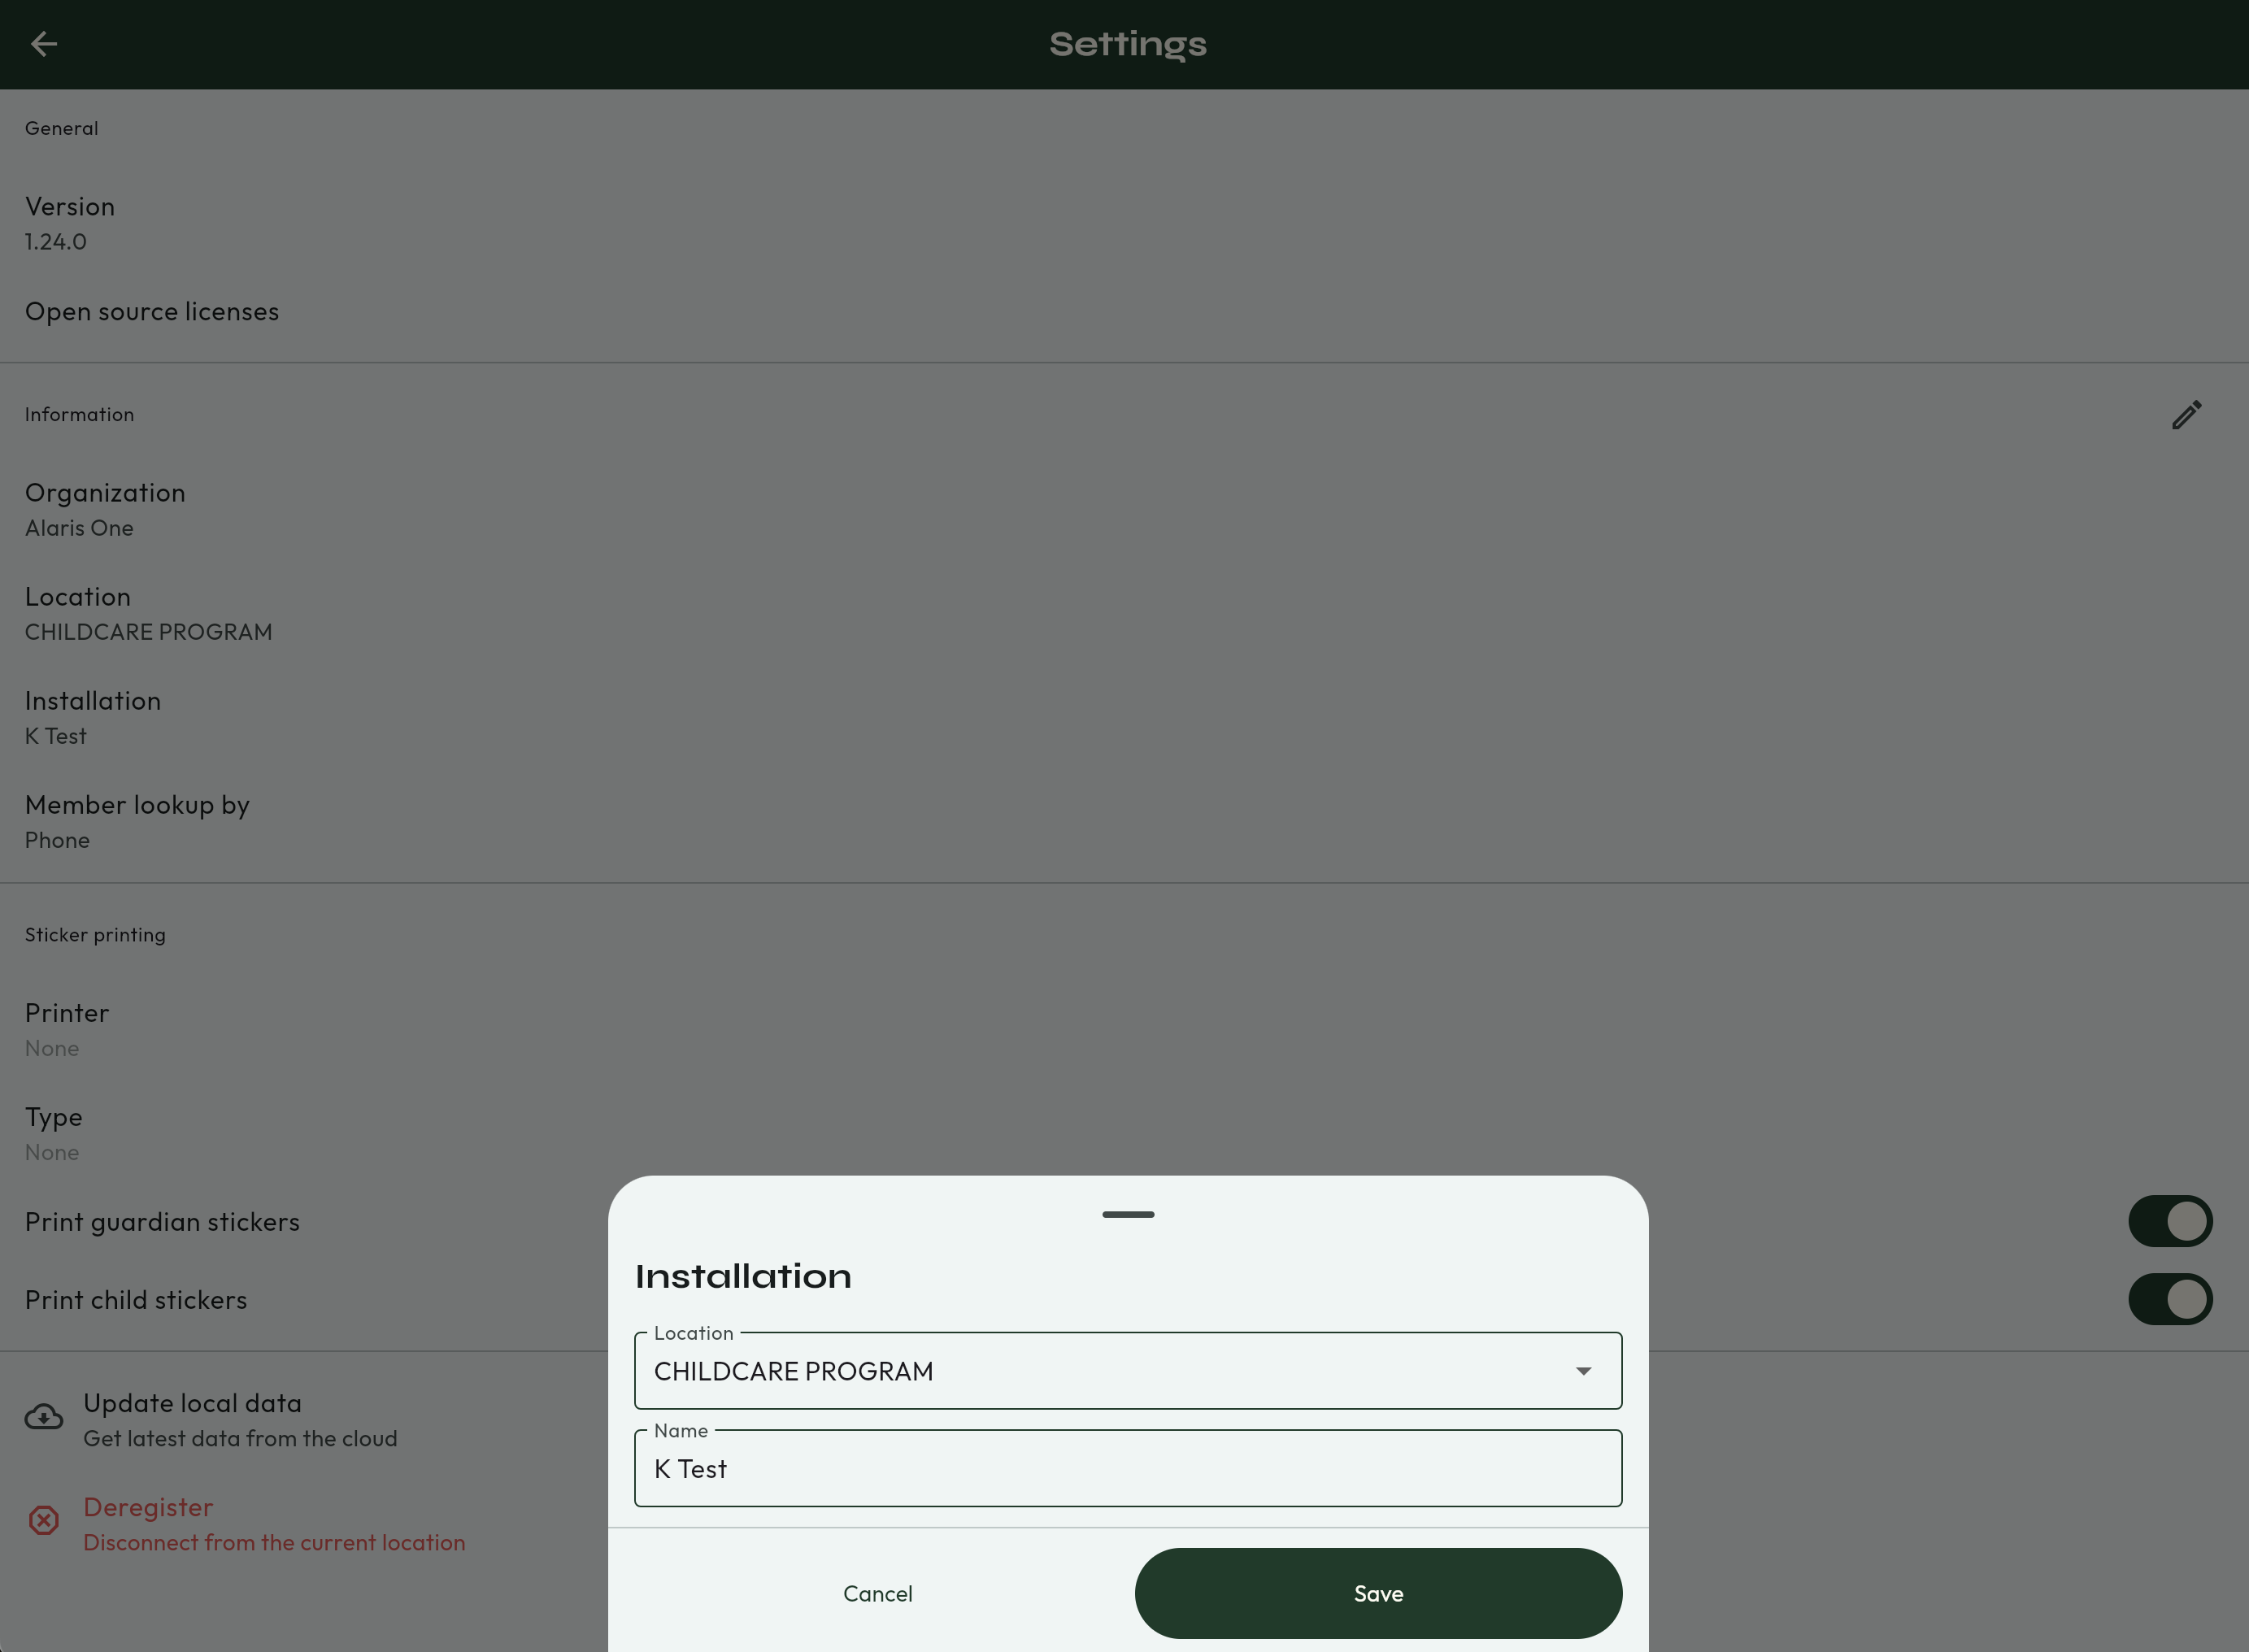Click the Name input field

pos(1127,1469)
